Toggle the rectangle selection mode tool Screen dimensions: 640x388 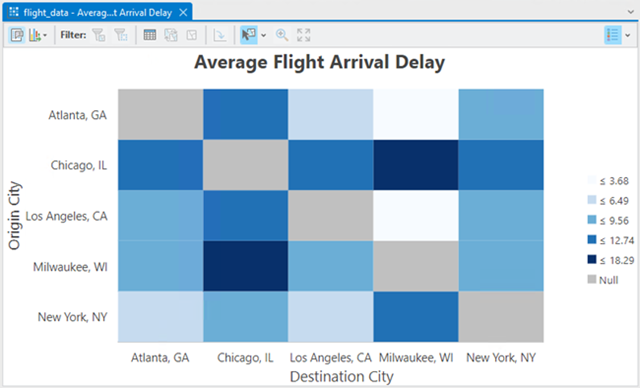(249, 35)
